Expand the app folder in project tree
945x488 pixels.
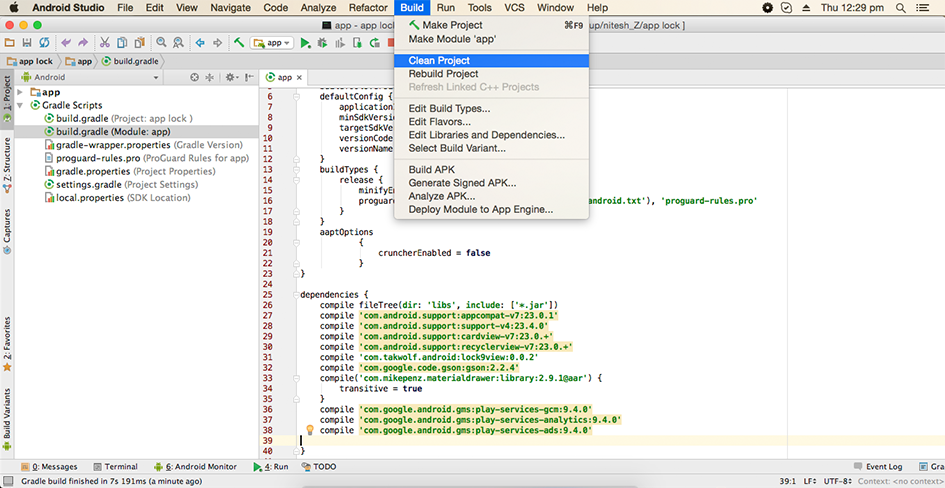20,92
